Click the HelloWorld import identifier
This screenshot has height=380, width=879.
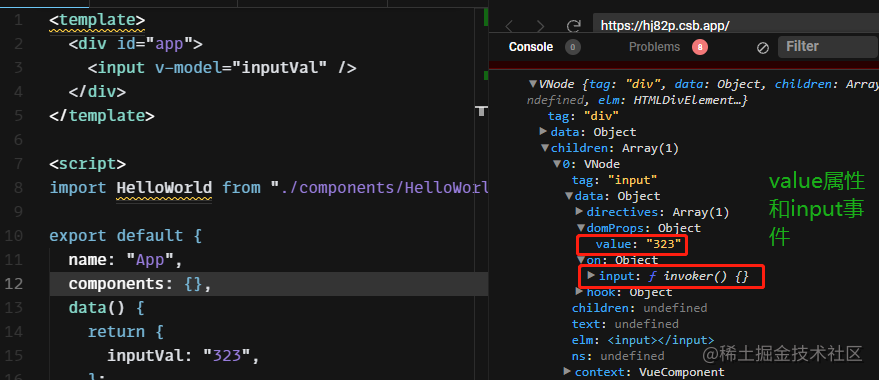coord(164,187)
